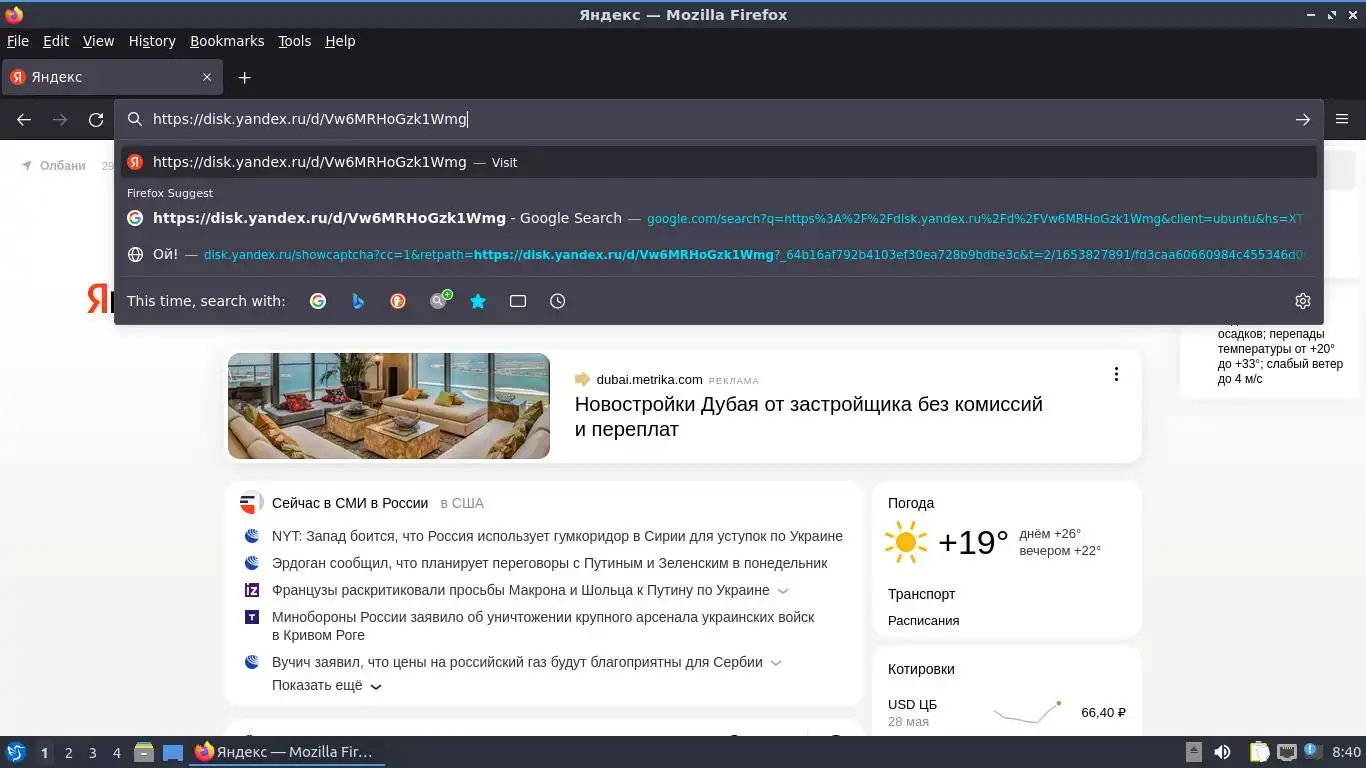The height and width of the screenshot is (768, 1366).
Task: Search in Bookmarks via star icon
Action: [478, 301]
